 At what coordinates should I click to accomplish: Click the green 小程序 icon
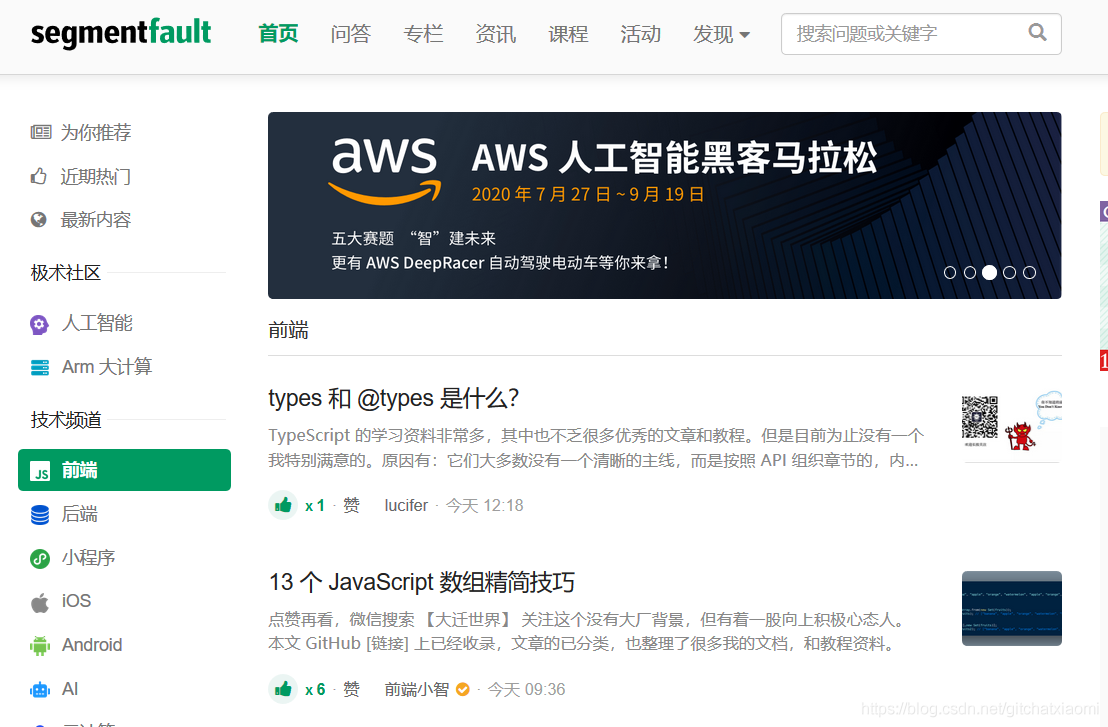40,559
